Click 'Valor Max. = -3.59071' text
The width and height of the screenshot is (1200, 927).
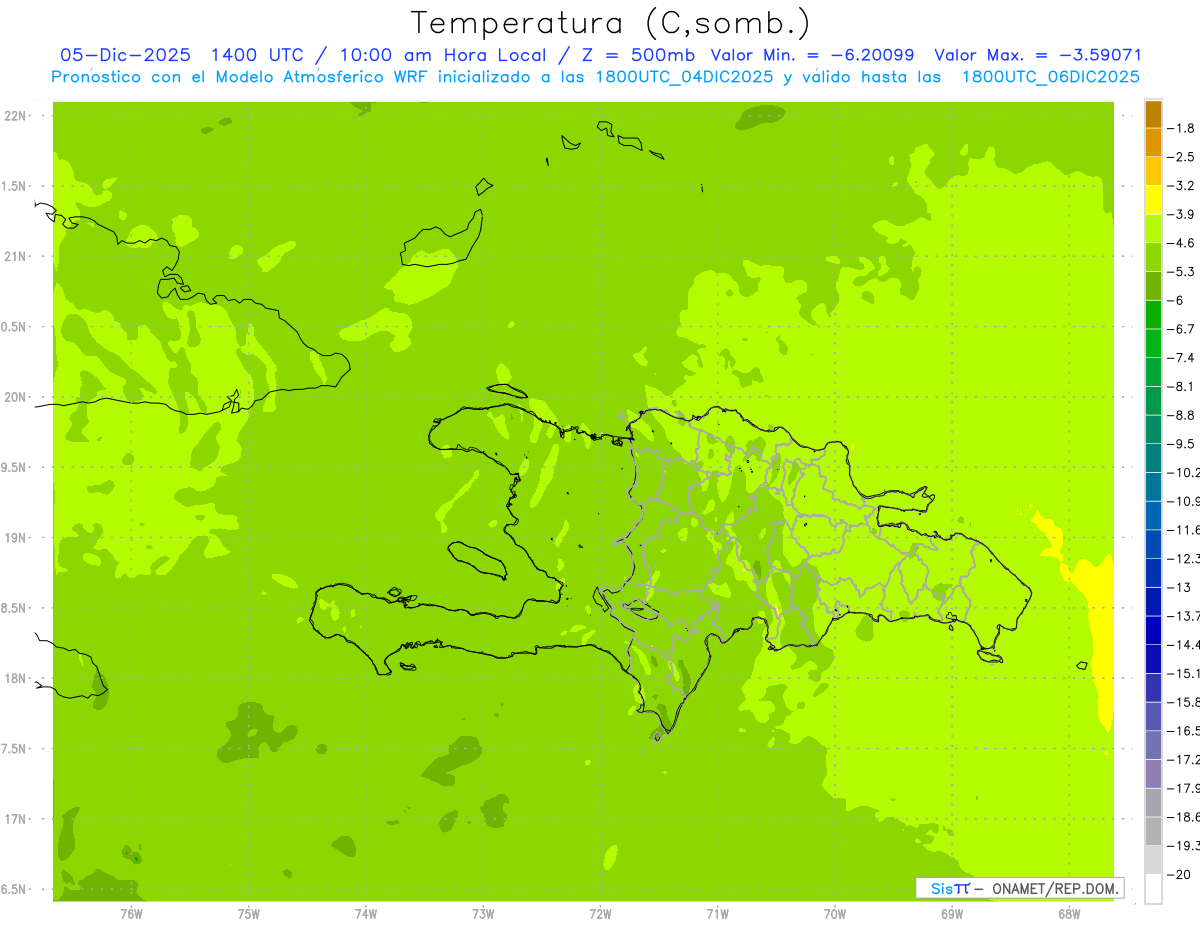(x=1038, y=55)
